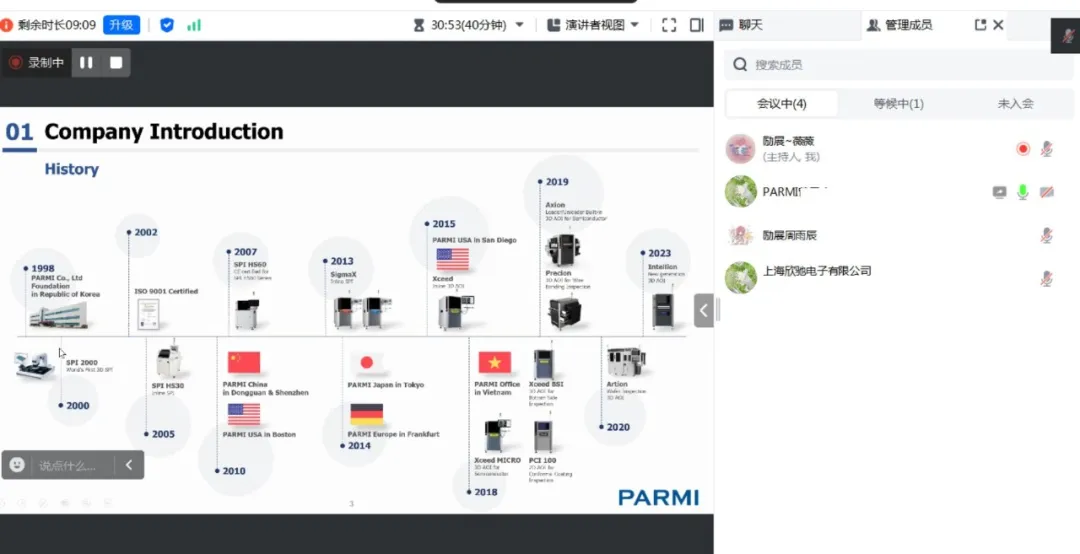
Task: Click the ISO 9001 Certified label
Action: click(166, 291)
